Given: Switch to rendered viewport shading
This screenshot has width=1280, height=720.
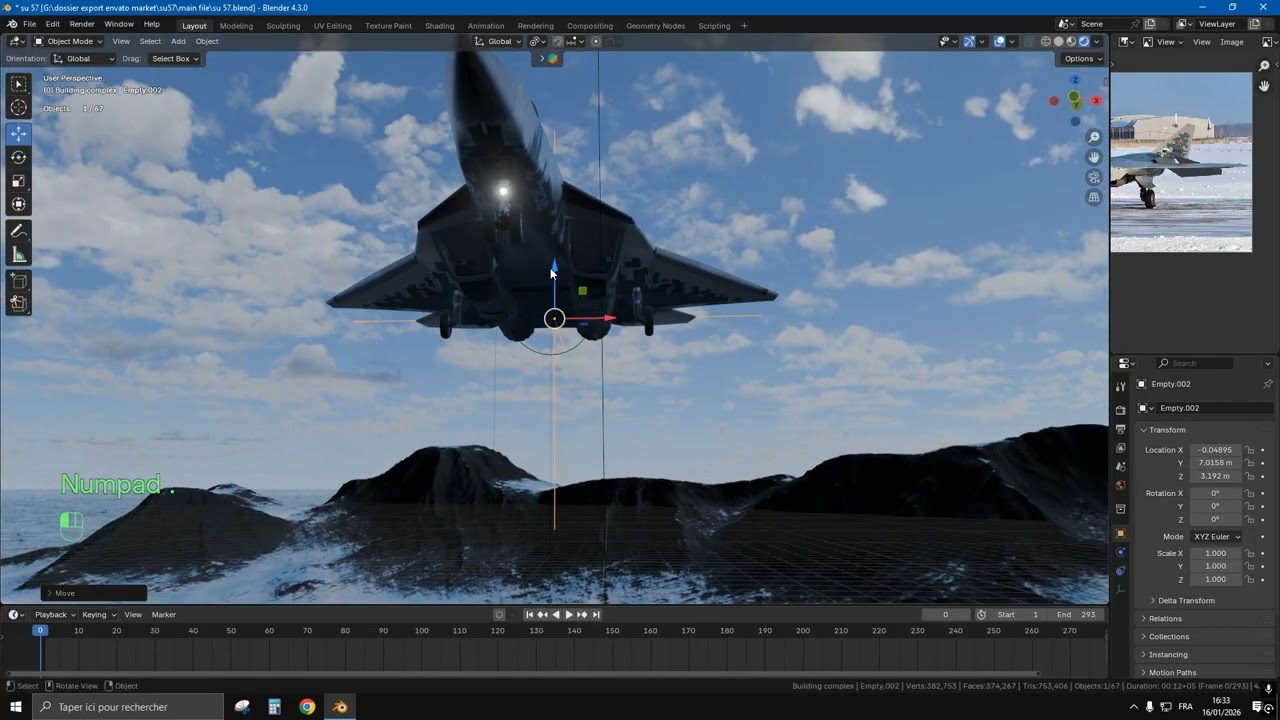Looking at the screenshot, I should [x=1084, y=41].
